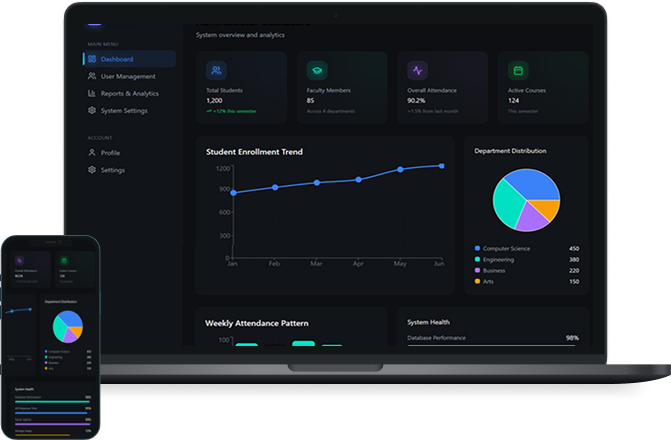This screenshot has height=440, width=671.
Task: Click the Overall Attendance pulse icon
Action: pyautogui.click(x=417, y=70)
